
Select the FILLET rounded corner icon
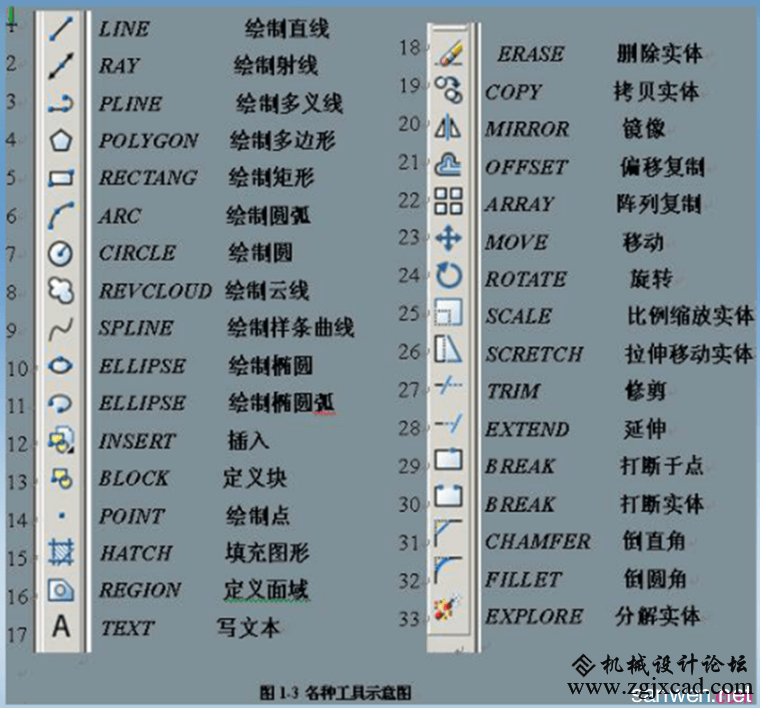point(448,570)
